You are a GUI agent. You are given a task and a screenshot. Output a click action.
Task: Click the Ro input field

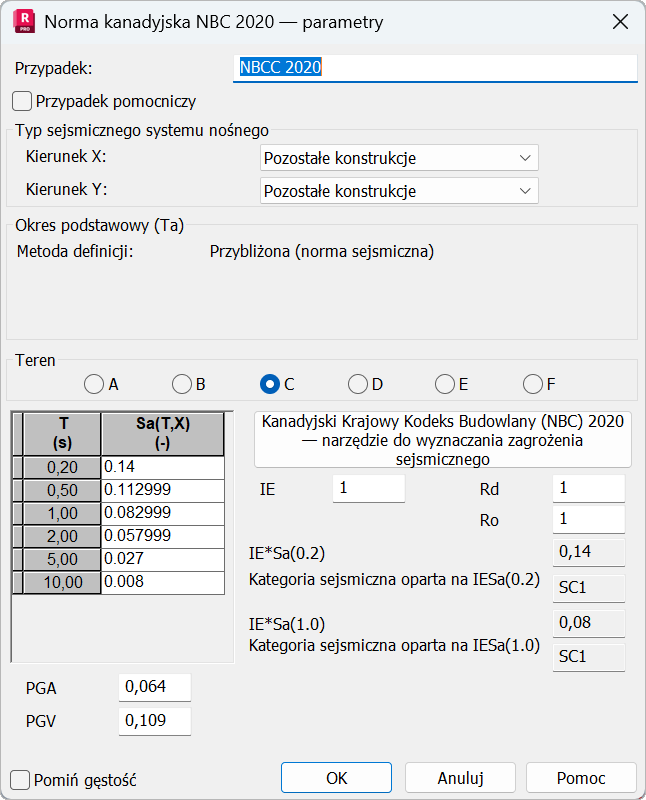point(589,519)
